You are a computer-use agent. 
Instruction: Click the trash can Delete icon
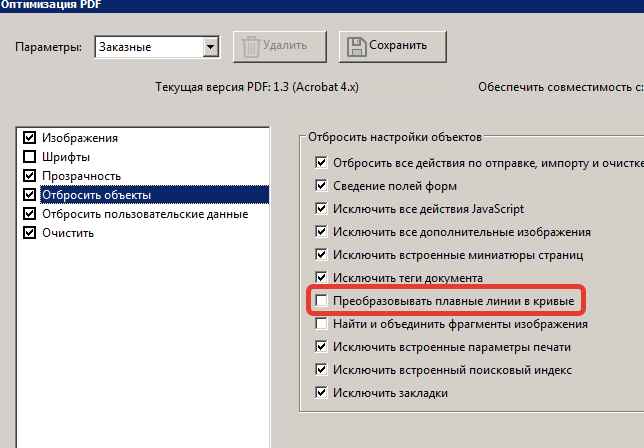point(251,46)
